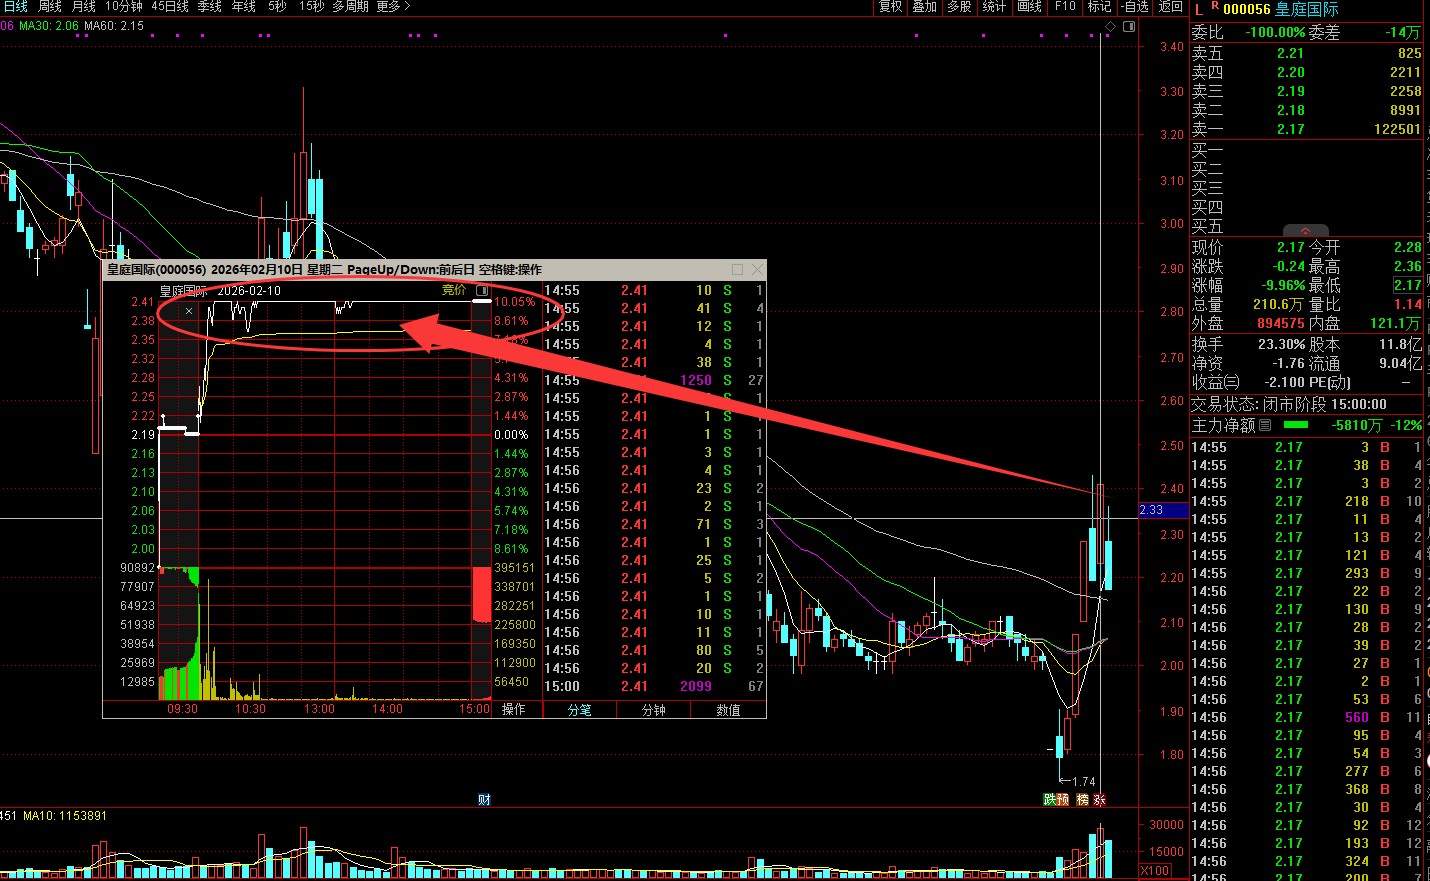1430x881 pixels.
Task: Open the 统计 statistics button
Action: (994, 6)
